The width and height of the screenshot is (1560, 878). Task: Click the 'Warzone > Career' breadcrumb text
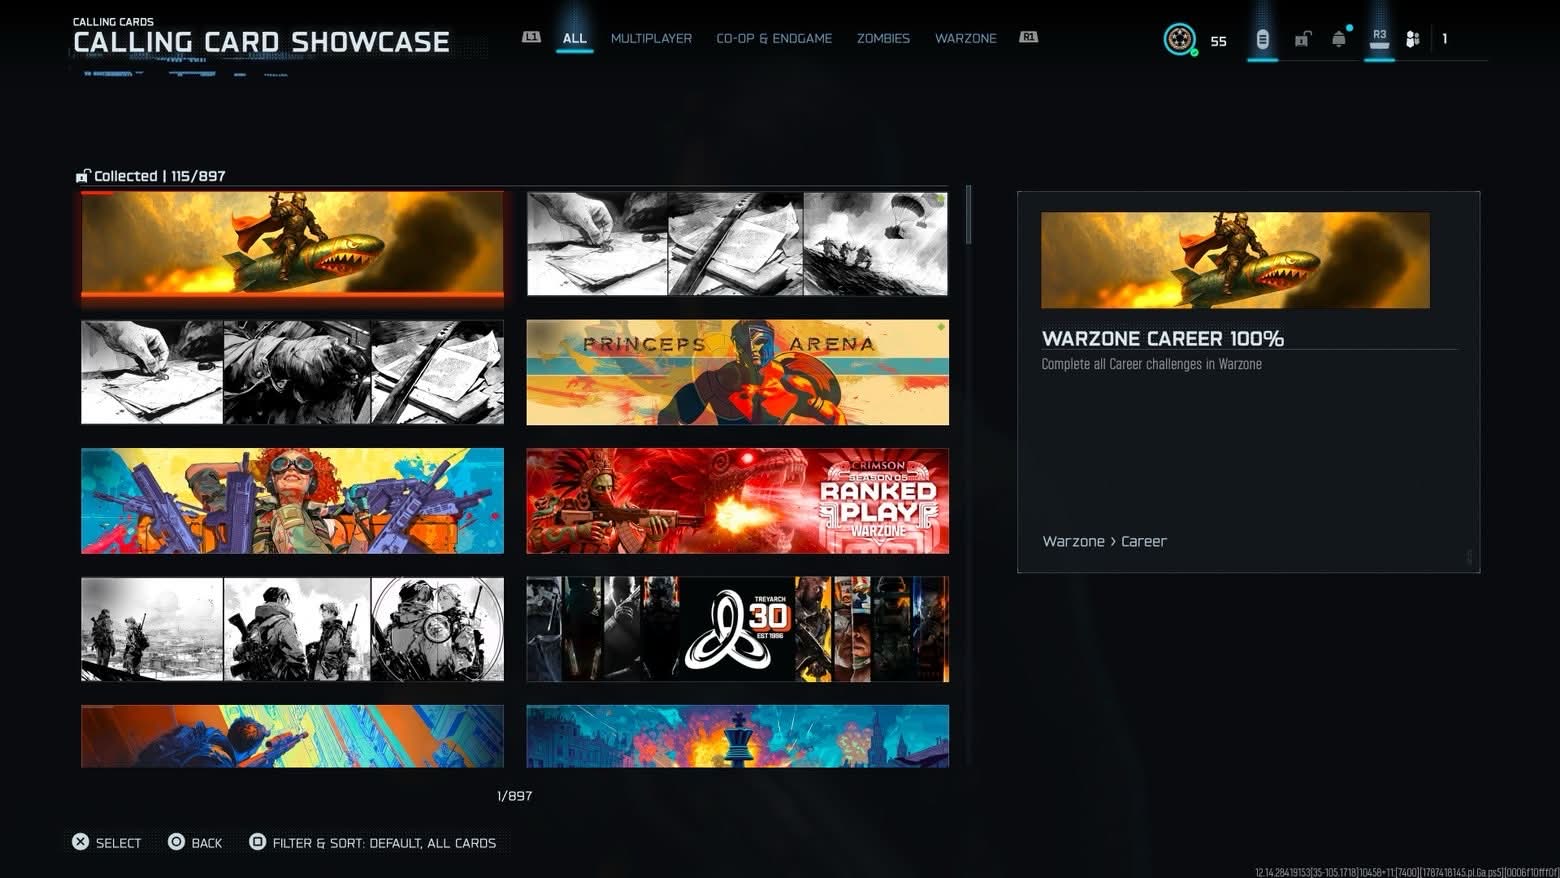coord(1105,541)
